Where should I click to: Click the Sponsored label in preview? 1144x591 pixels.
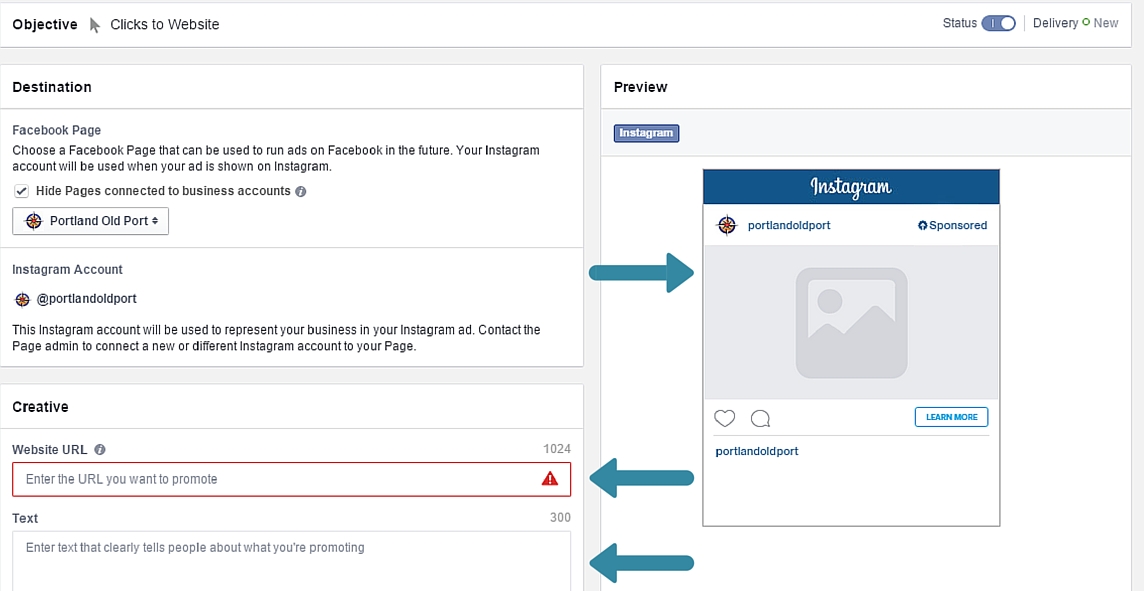point(952,225)
